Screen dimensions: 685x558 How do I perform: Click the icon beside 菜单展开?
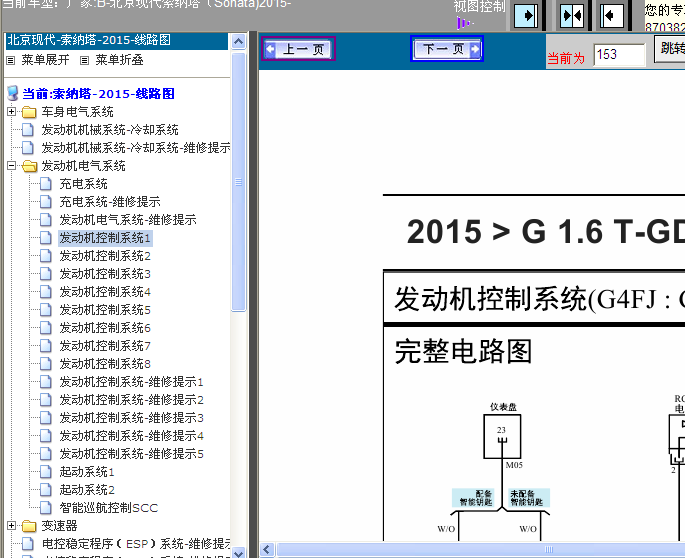coord(10,60)
